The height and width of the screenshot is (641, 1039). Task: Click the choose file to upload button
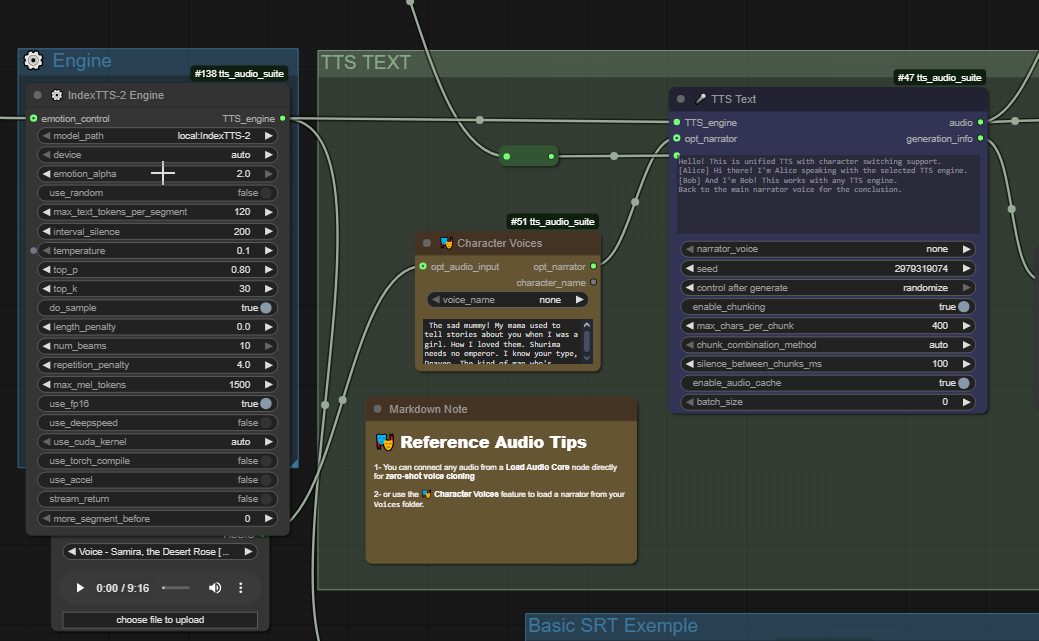click(x=160, y=620)
